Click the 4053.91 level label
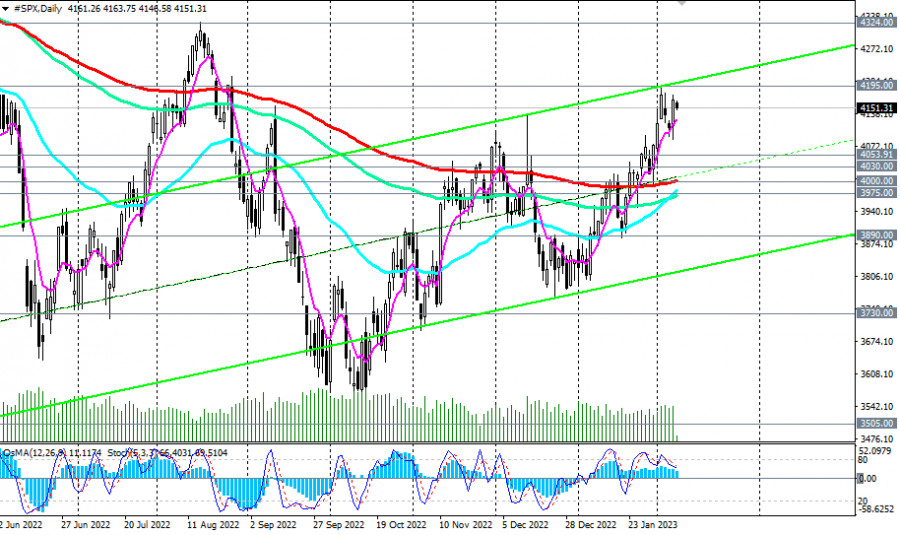This screenshot has height=535, width=900. click(876, 155)
